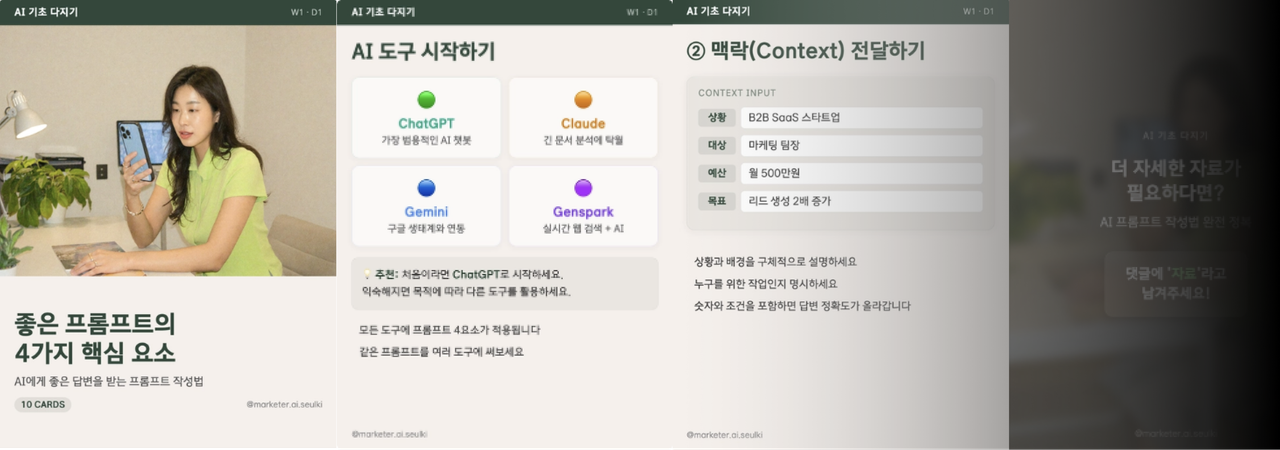Click @marketer.ai.seulki beside the 10 CARDS badge
This screenshot has width=1280, height=450.
click(x=284, y=405)
